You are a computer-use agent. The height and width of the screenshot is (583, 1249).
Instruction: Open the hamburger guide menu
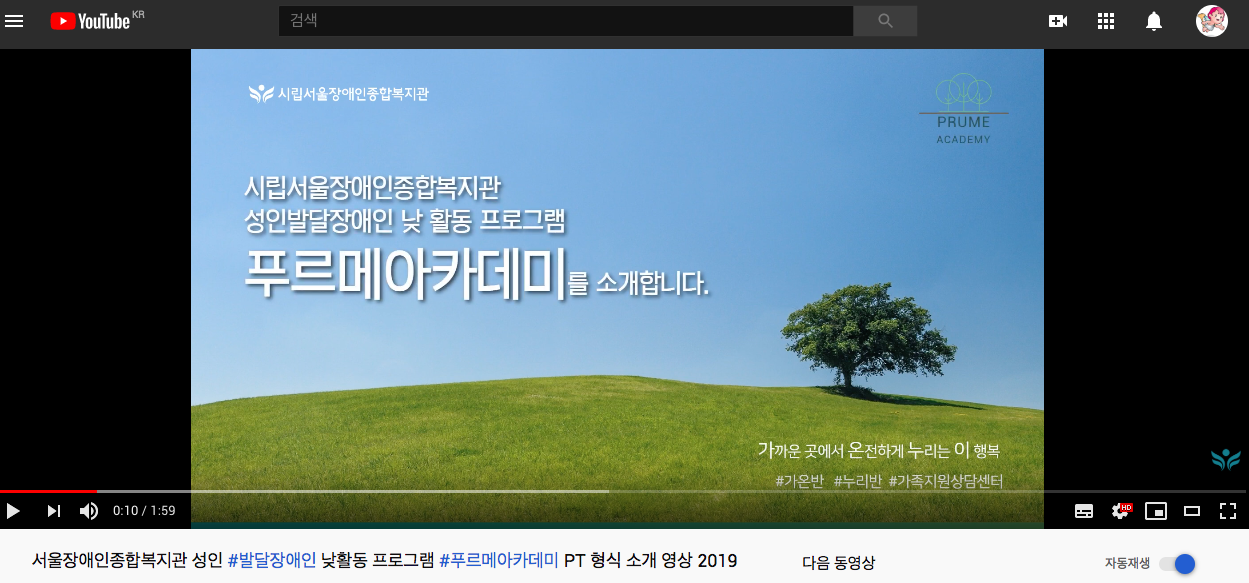(x=14, y=21)
